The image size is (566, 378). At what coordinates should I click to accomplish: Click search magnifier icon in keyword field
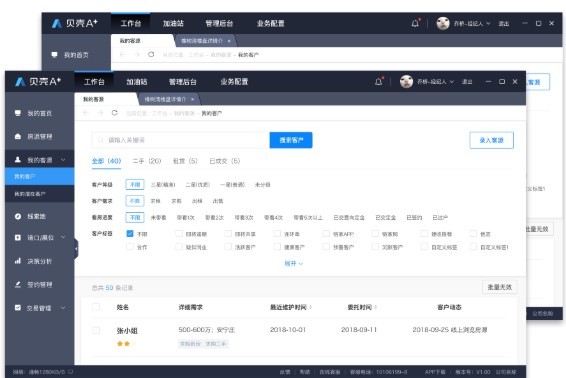(101, 140)
